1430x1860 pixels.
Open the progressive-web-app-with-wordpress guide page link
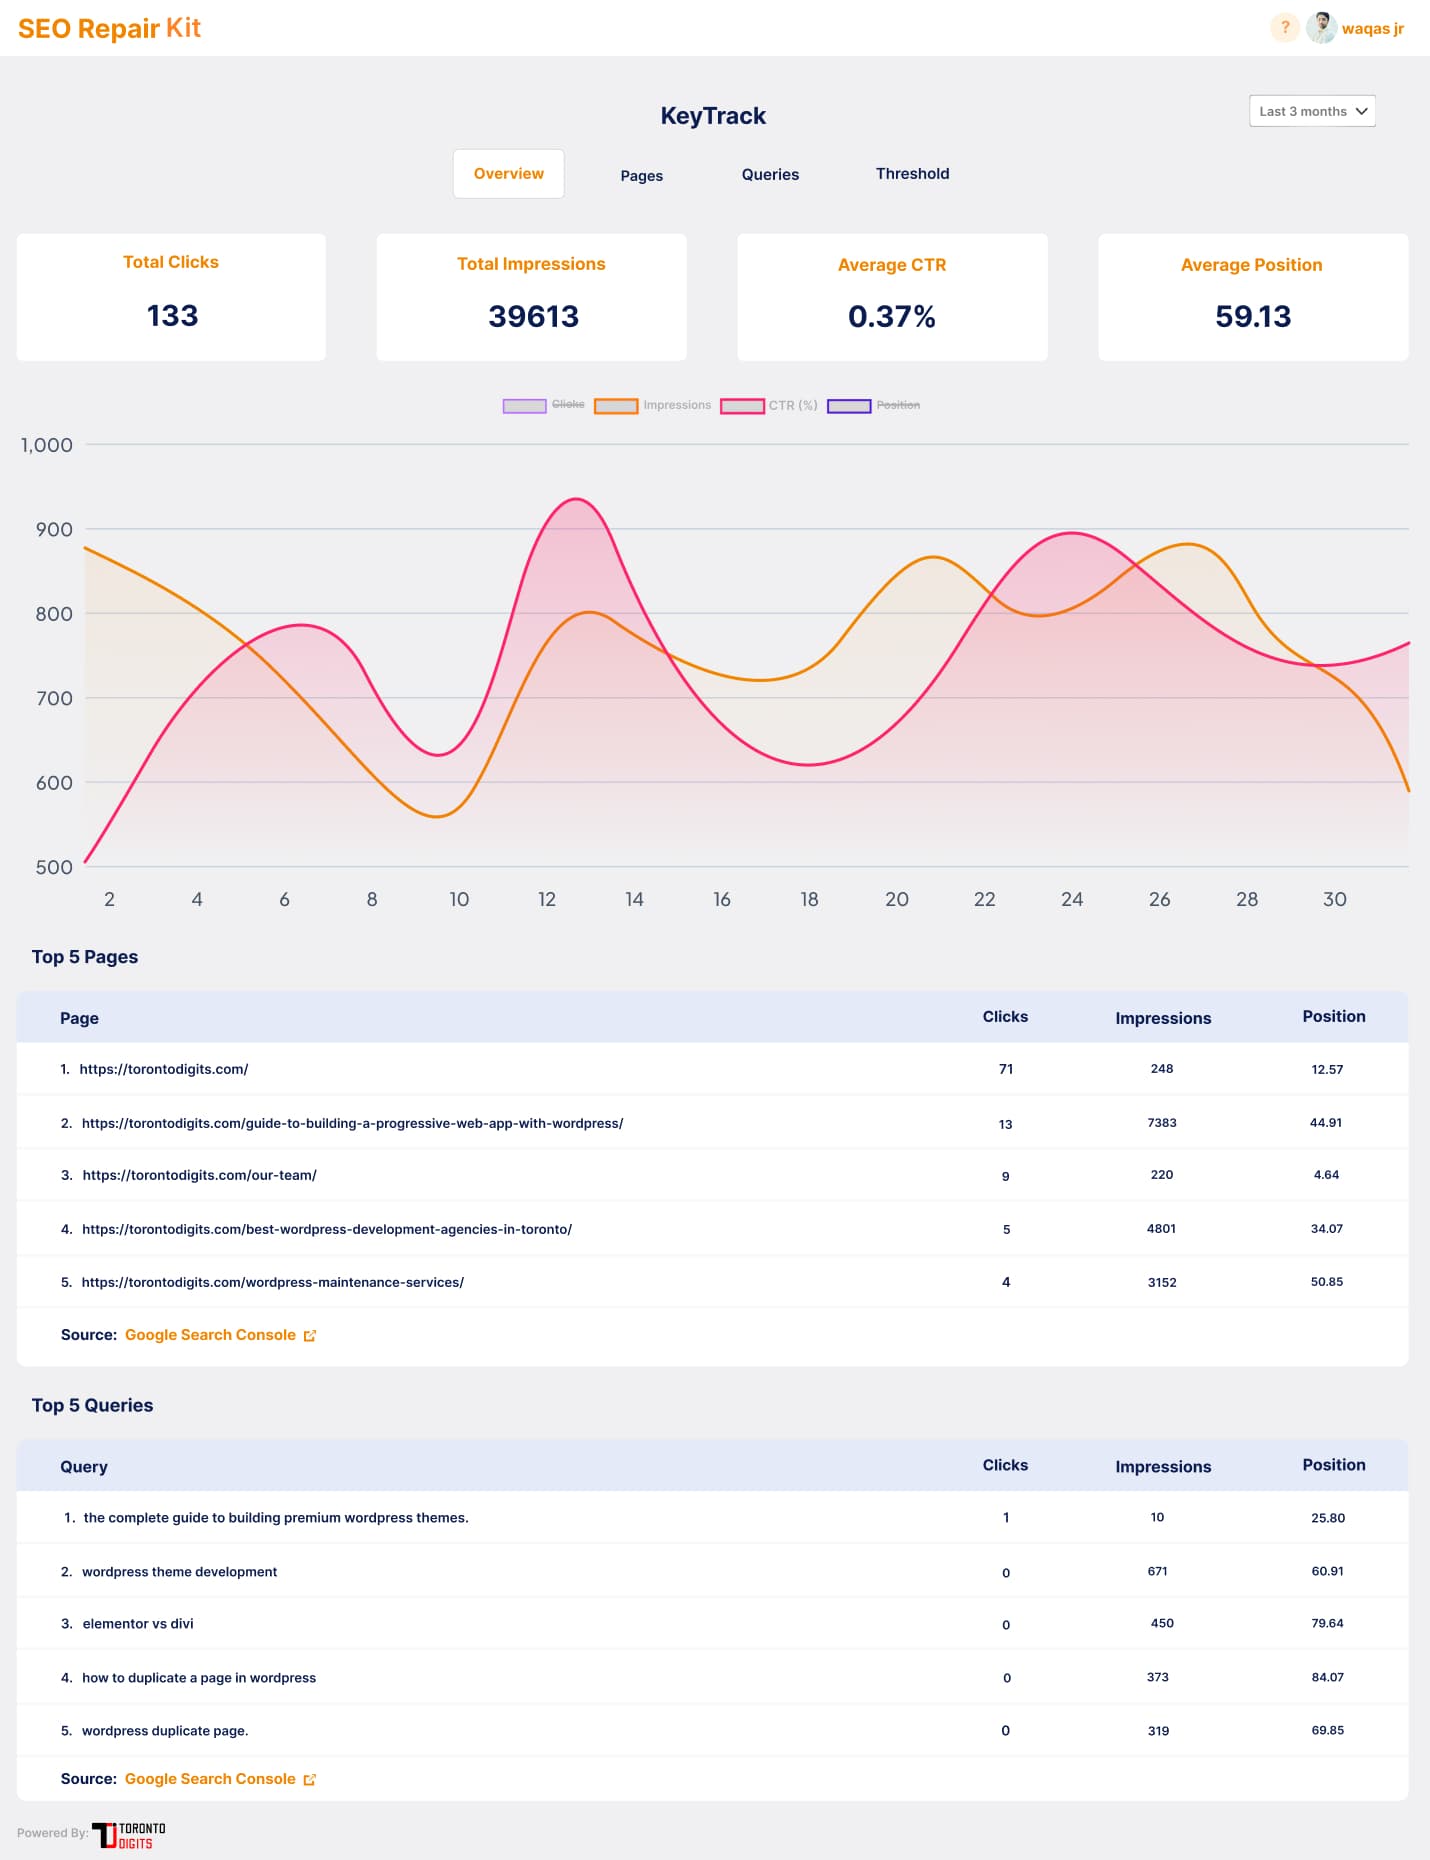(352, 1123)
